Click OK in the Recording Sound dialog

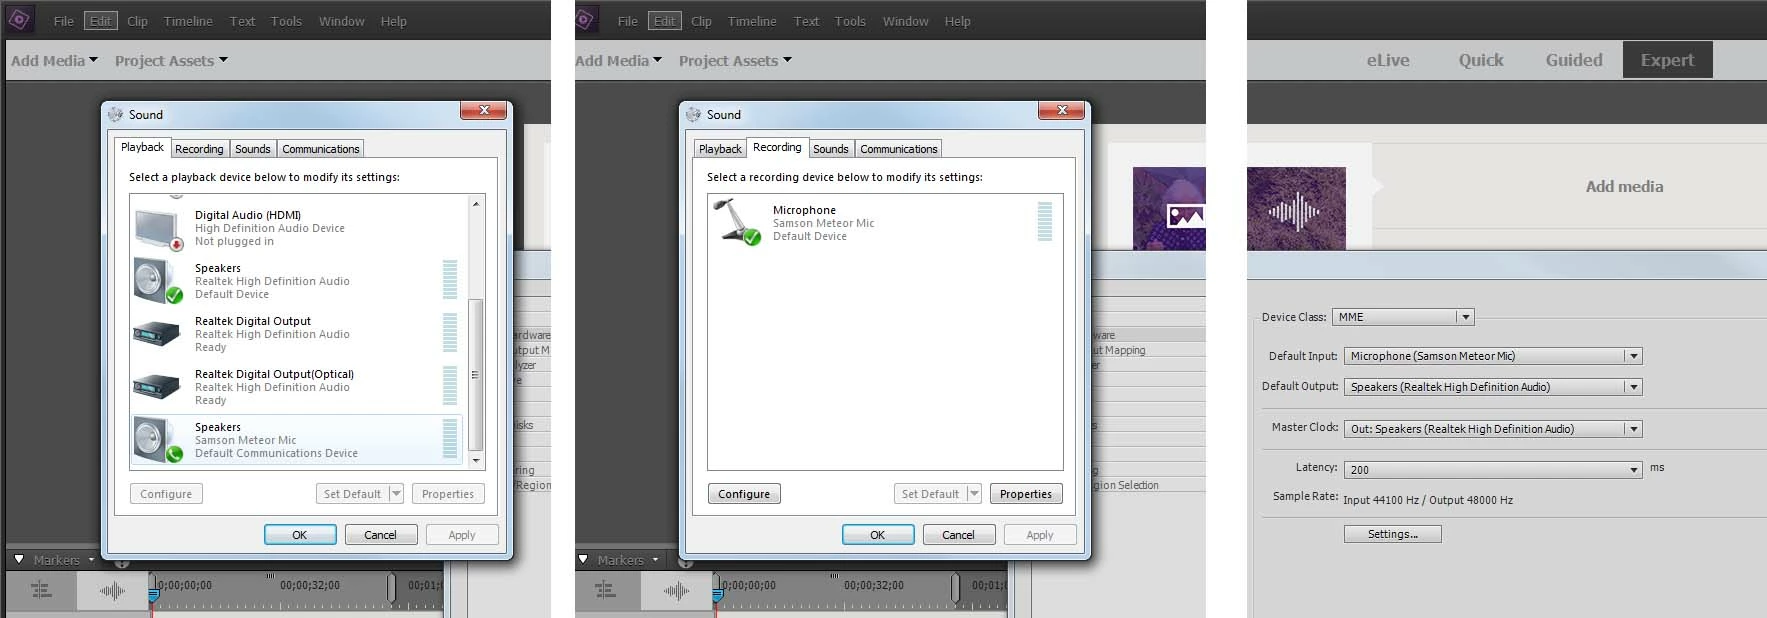pyautogui.click(x=878, y=535)
